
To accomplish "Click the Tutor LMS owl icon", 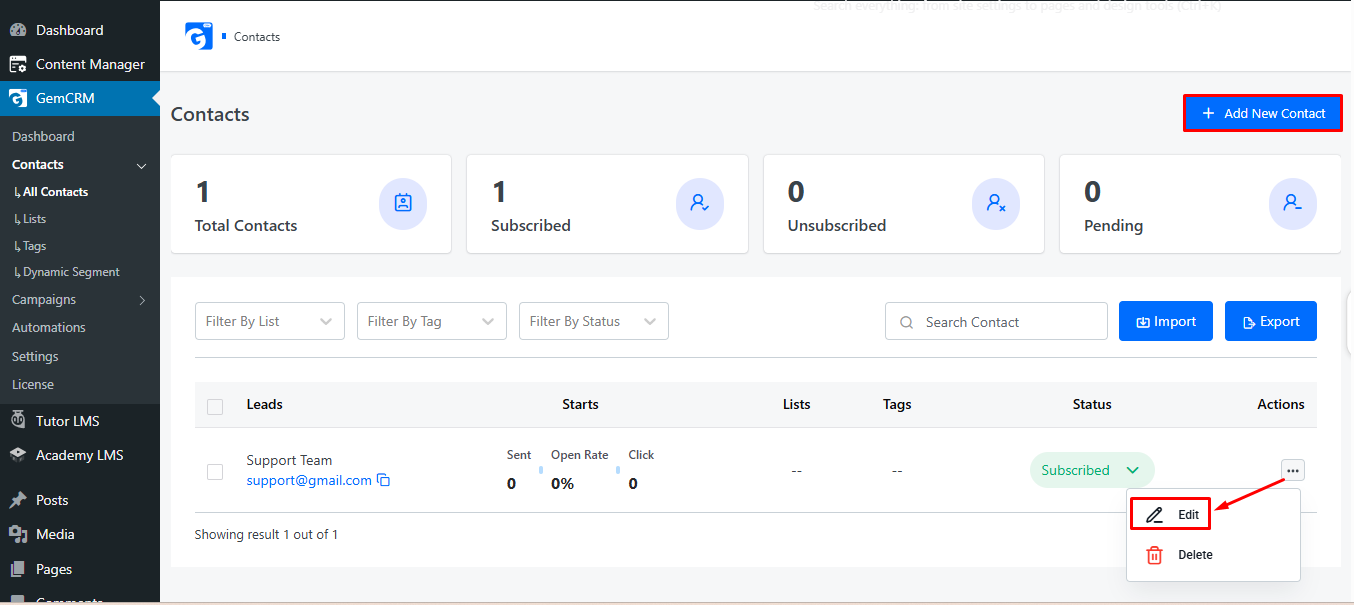I will (x=18, y=421).
